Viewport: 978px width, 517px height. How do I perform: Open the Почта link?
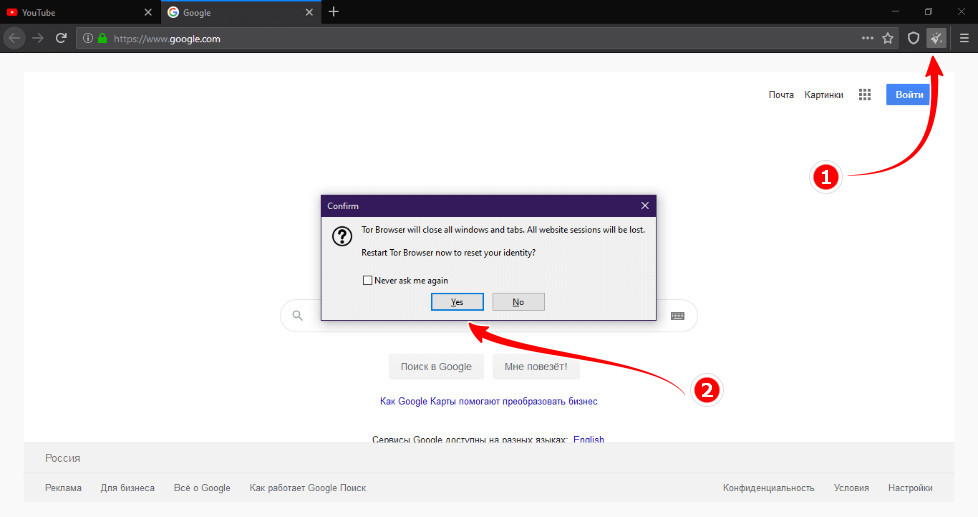(x=781, y=95)
